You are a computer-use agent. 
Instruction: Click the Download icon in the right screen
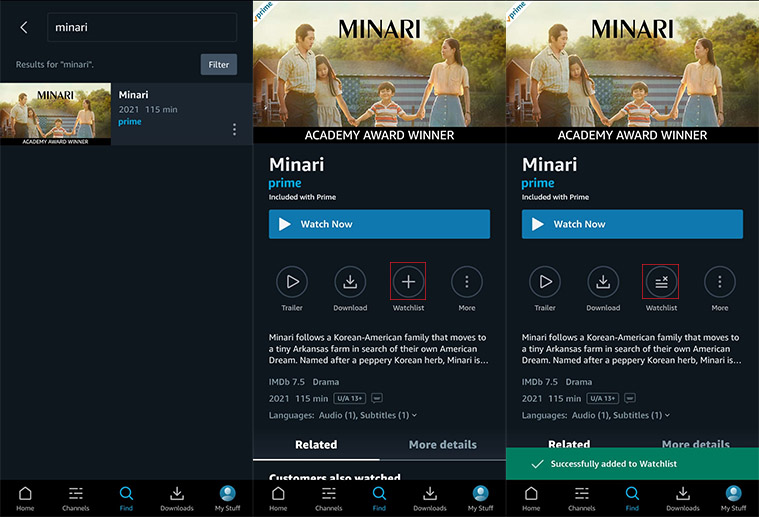603,282
